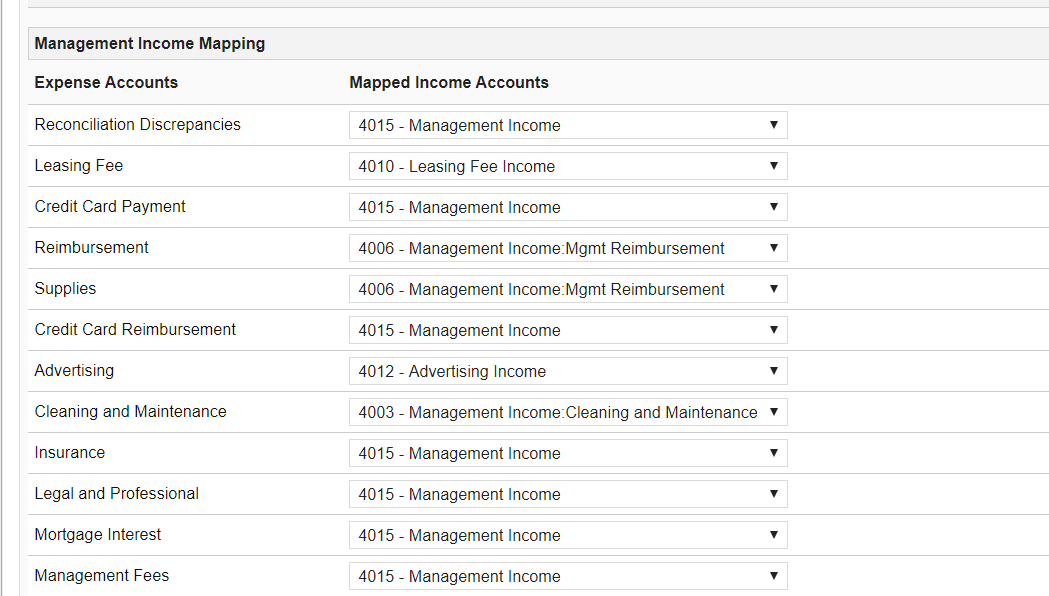Click 'Management Income Mapping' section heading
This screenshot has width=1049, height=596.
click(x=150, y=43)
